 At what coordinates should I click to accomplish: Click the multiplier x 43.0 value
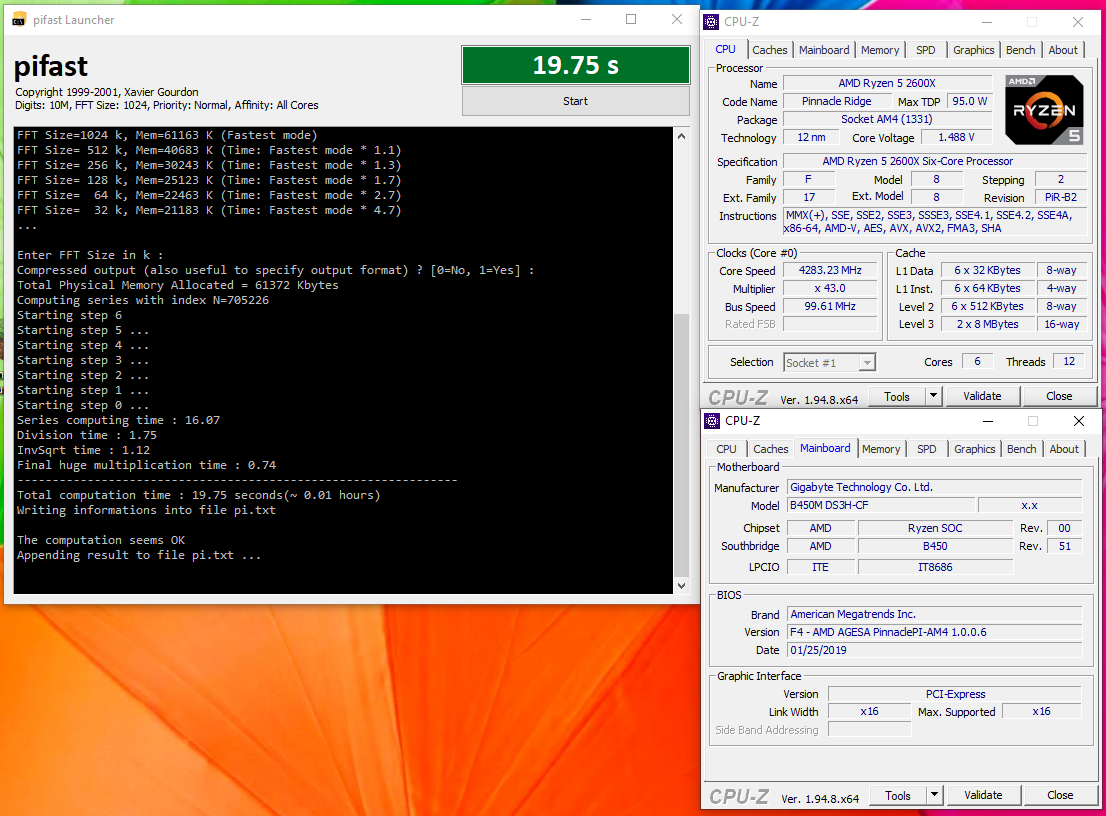(830, 288)
